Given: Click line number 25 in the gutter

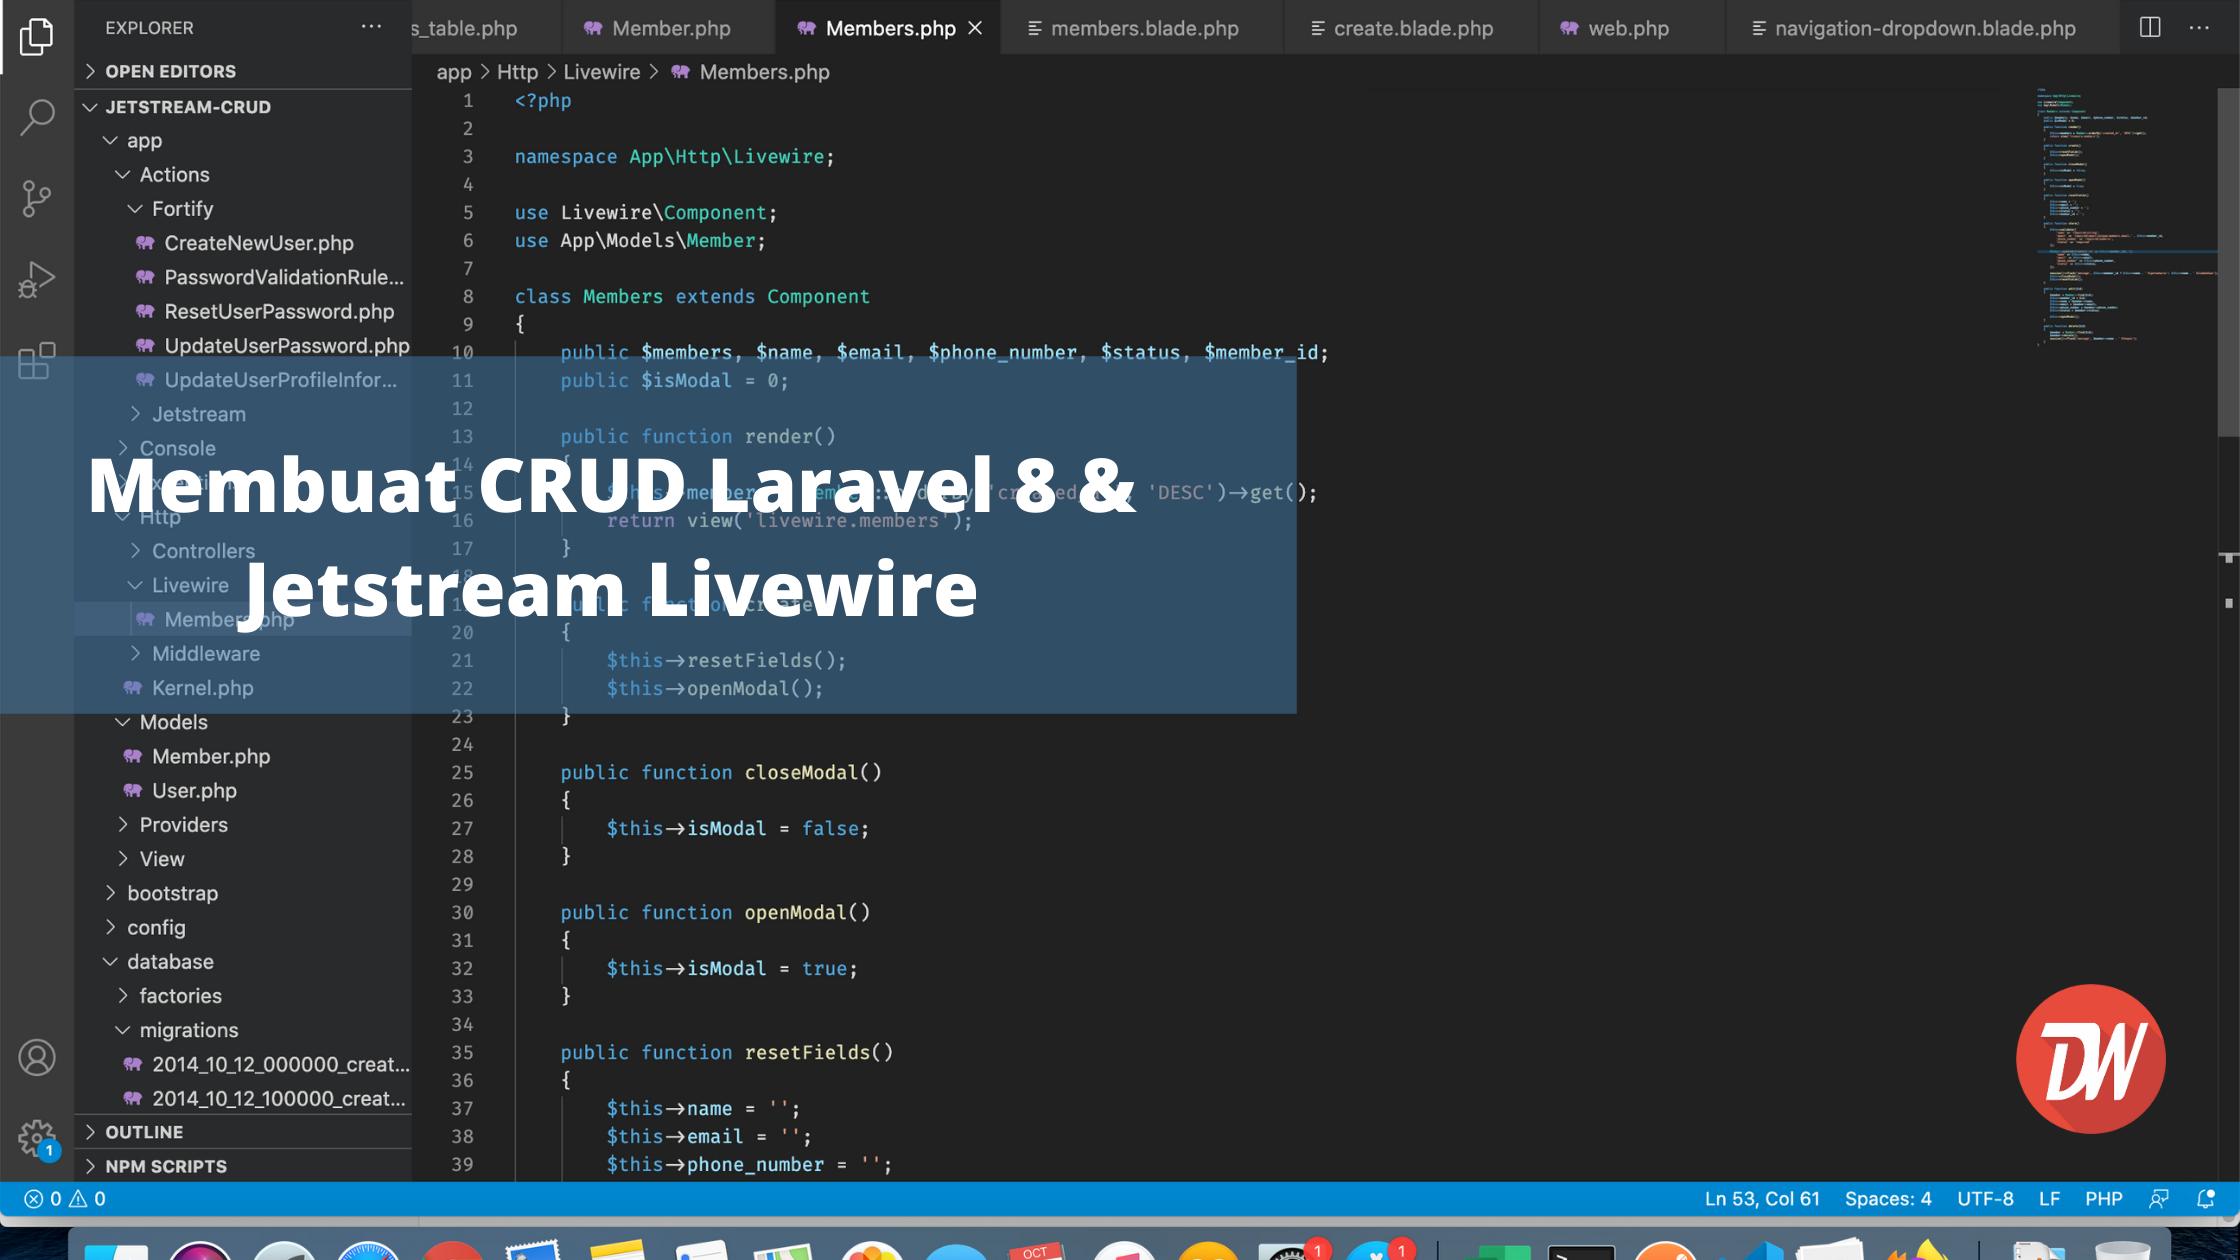Looking at the screenshot, I should pyautogui.click(x=462, y=772).
